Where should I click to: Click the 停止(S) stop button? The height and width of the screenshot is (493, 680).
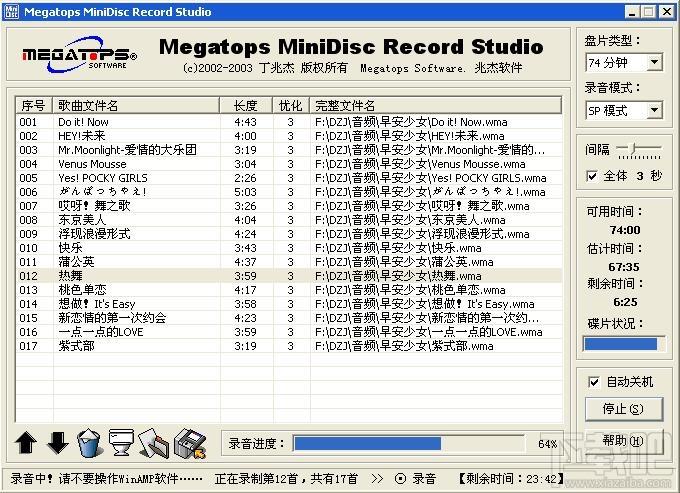624,409
